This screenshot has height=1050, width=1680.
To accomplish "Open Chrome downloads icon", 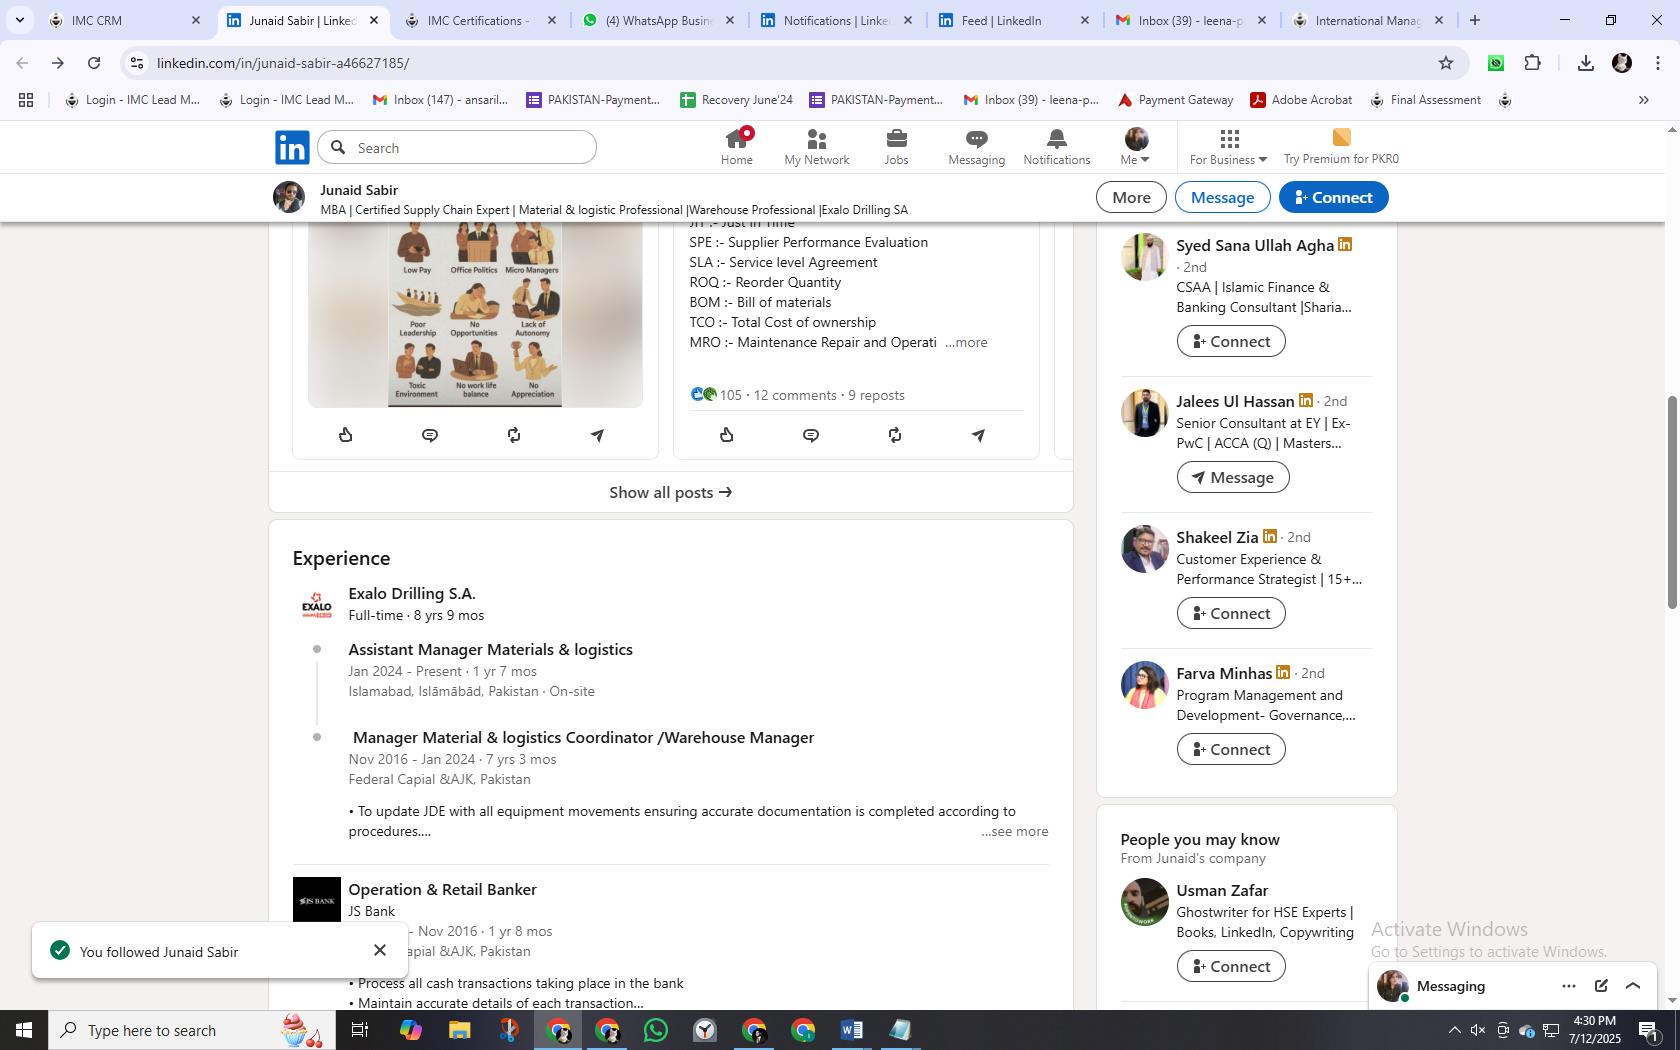I will click(x=1585, y=63).
